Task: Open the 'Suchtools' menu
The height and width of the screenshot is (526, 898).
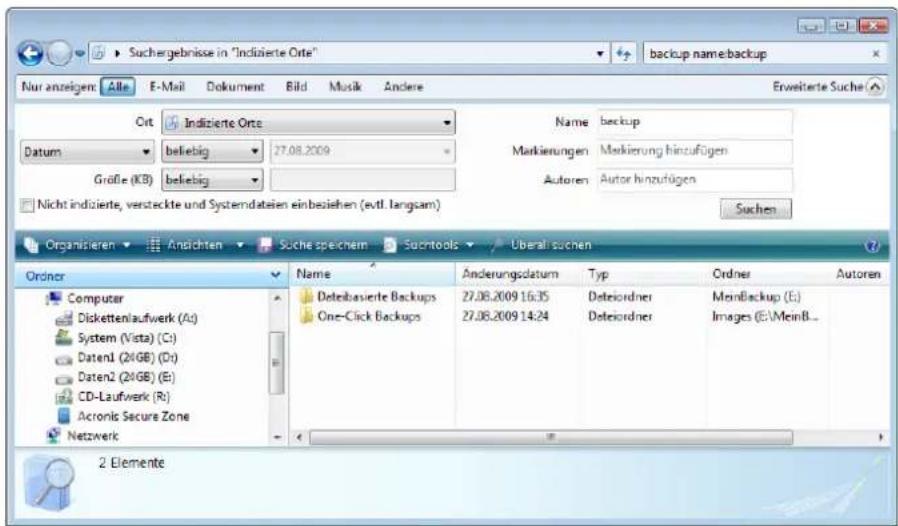Action: coord(428,245)
